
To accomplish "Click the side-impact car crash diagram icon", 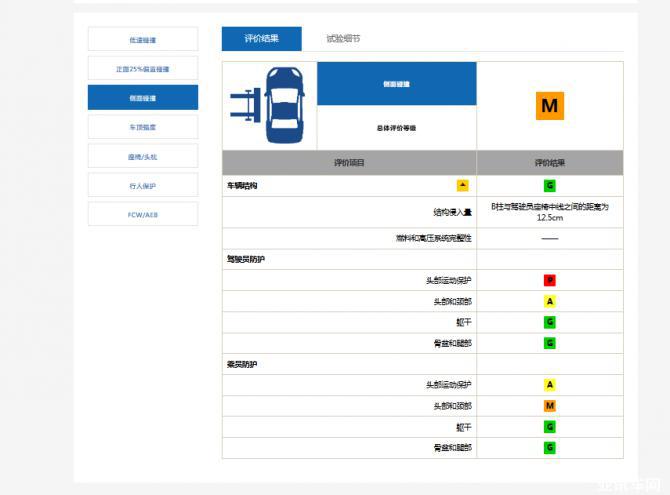I will (269, 105).
